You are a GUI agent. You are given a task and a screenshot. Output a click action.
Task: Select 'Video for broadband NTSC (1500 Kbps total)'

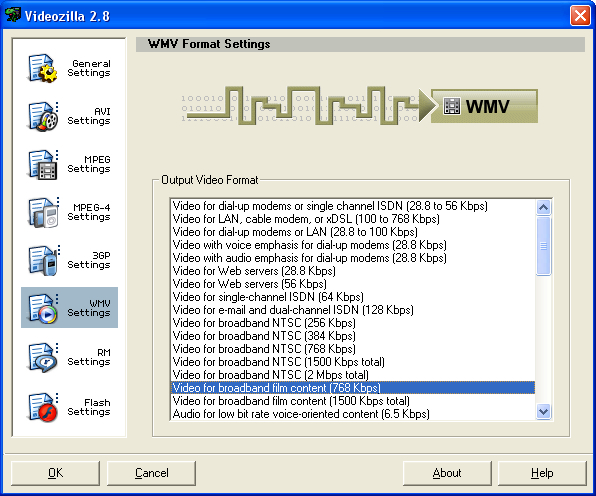pyautogui.click(x=353, y=362)
